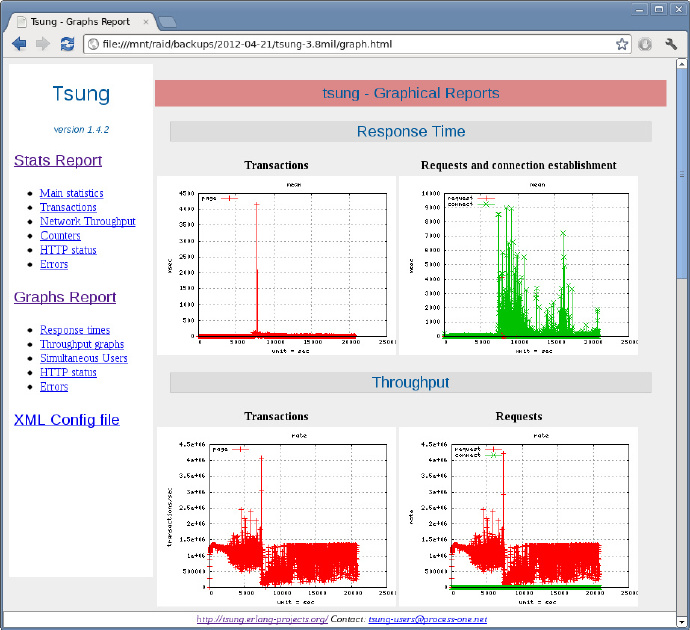Go to the Main statistics link

coord(72,193)
